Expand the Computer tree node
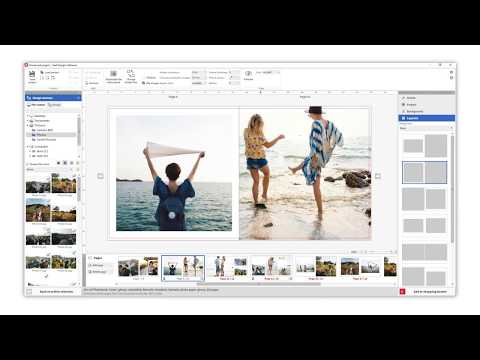Screen dimensions: 480x360 (x=28, y=147)
